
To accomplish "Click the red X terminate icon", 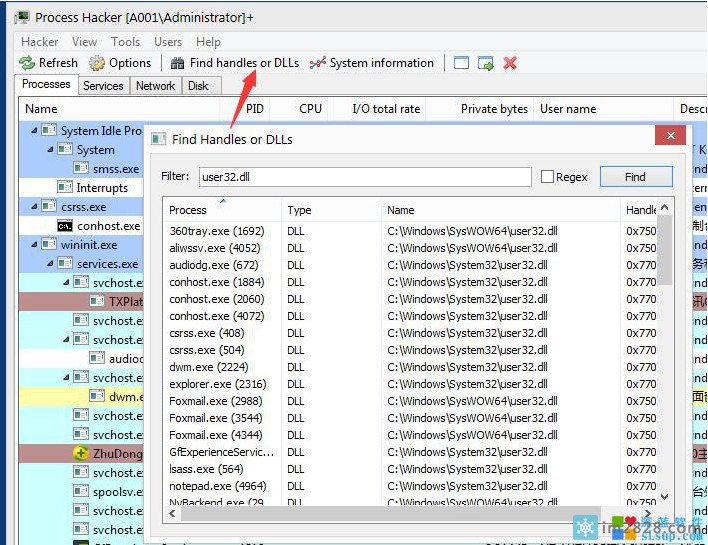I will click(x=510, y=63).
